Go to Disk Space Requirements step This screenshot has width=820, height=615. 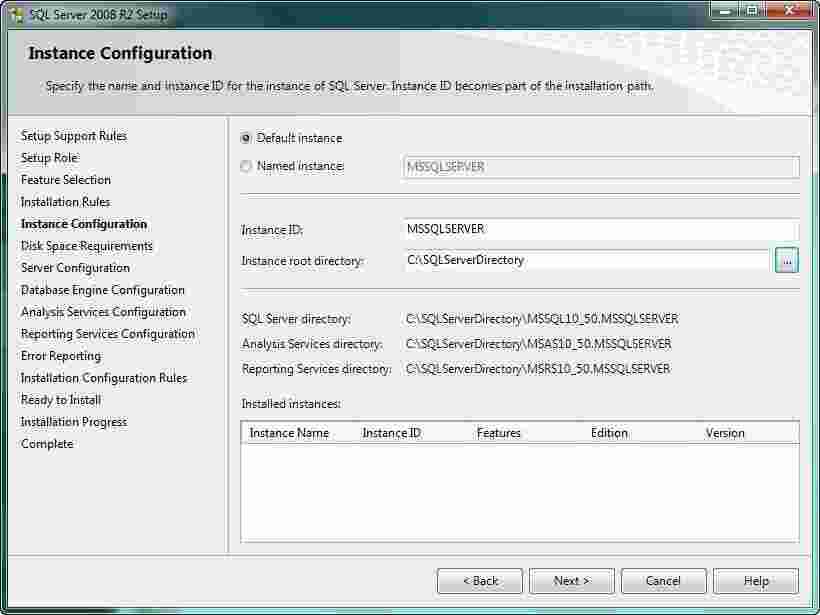87,246
